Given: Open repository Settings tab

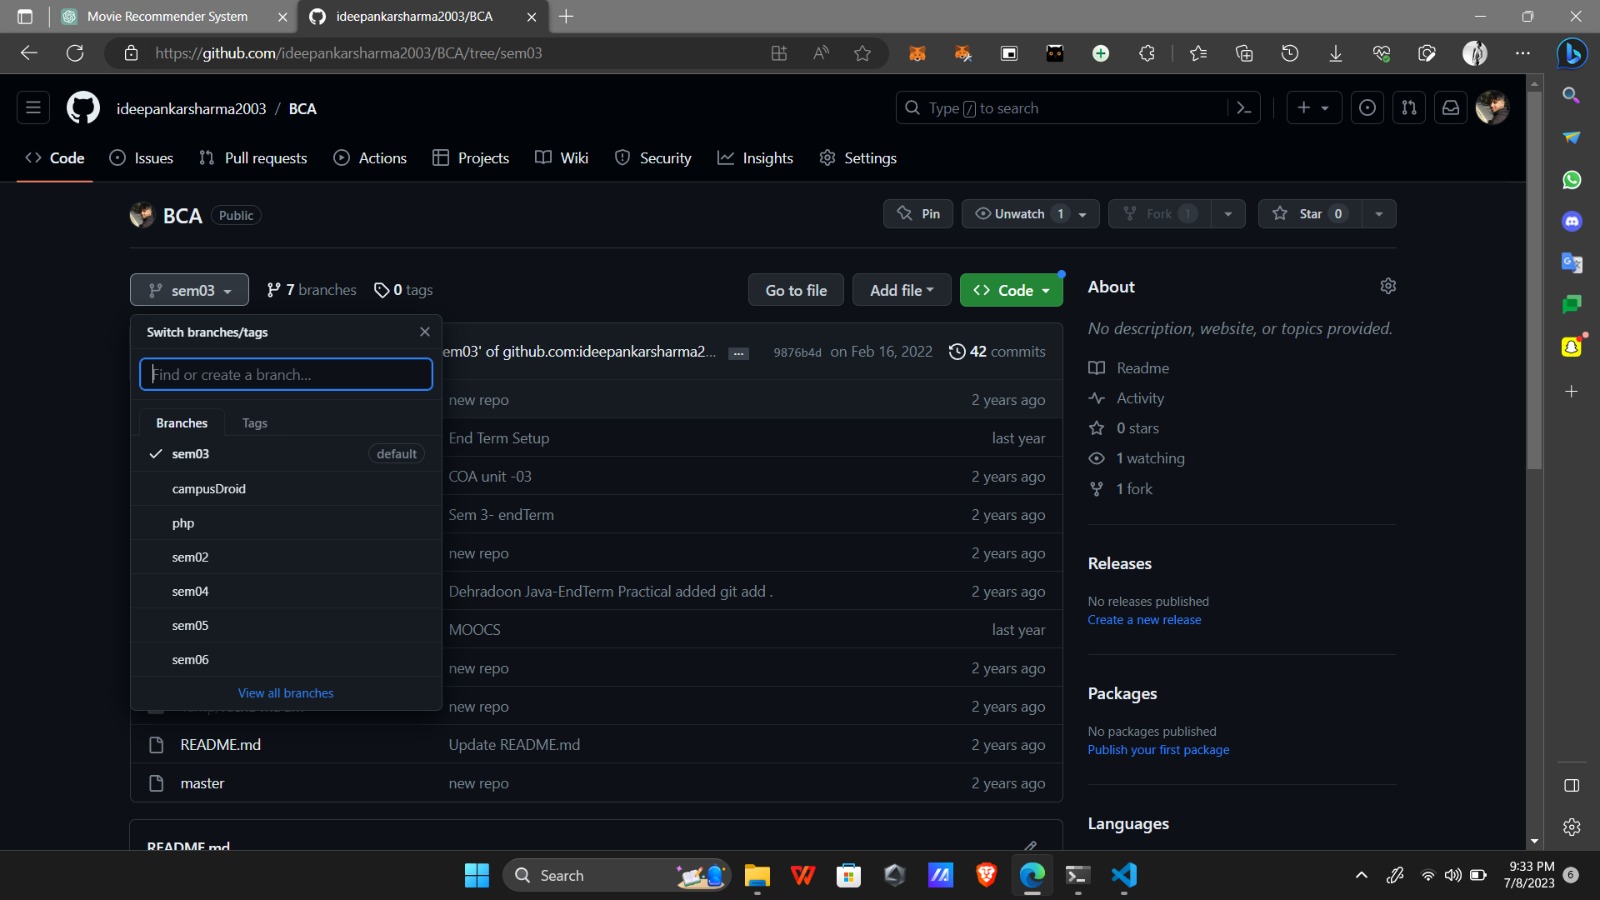Looking at the screenshot, I should pos(858,158).
